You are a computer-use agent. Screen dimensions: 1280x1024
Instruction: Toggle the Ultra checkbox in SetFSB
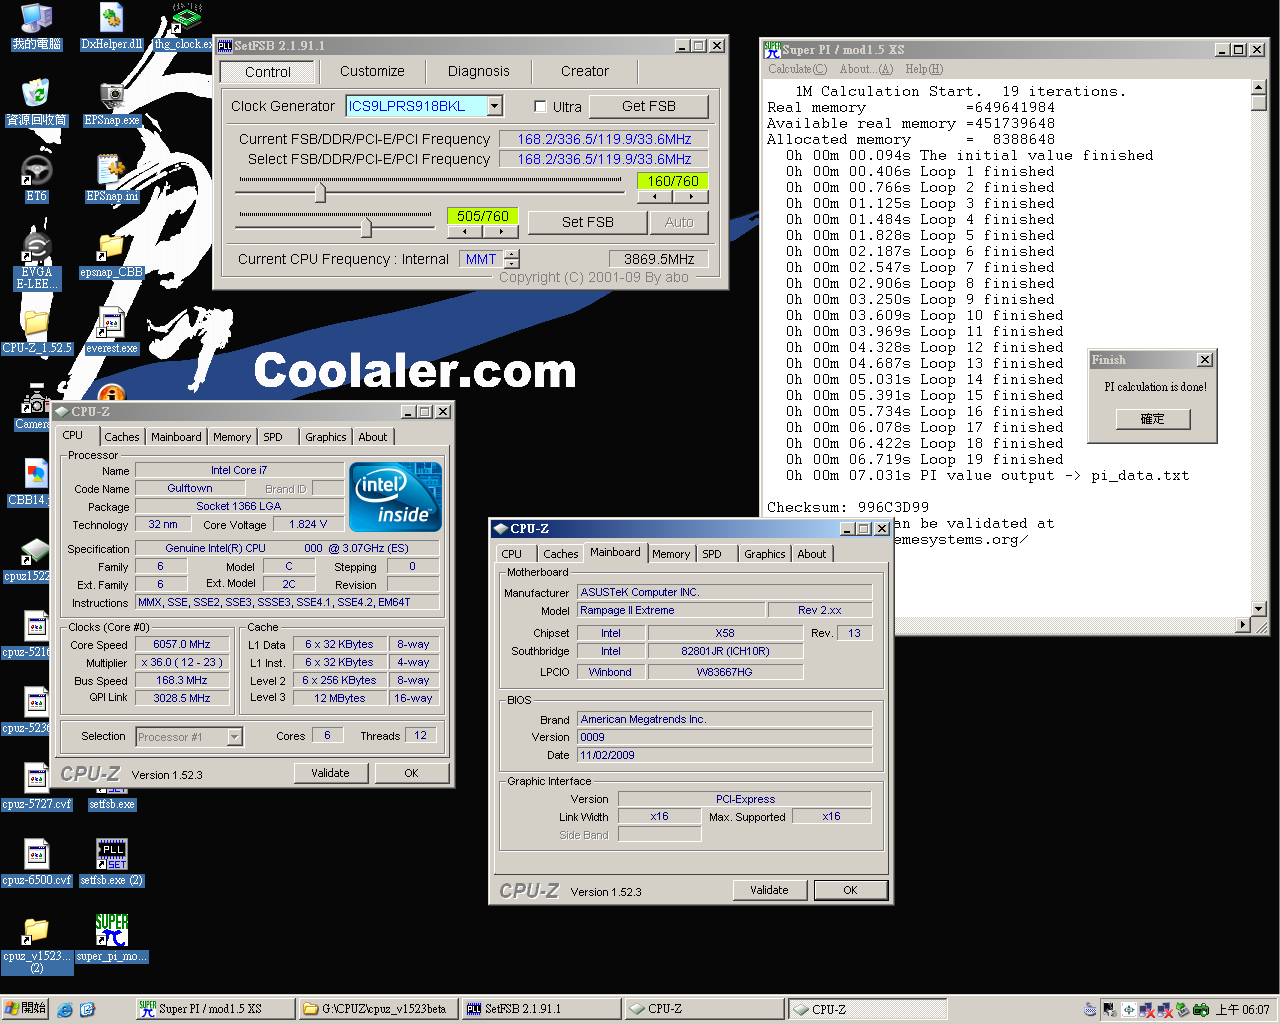coord(540,107)
